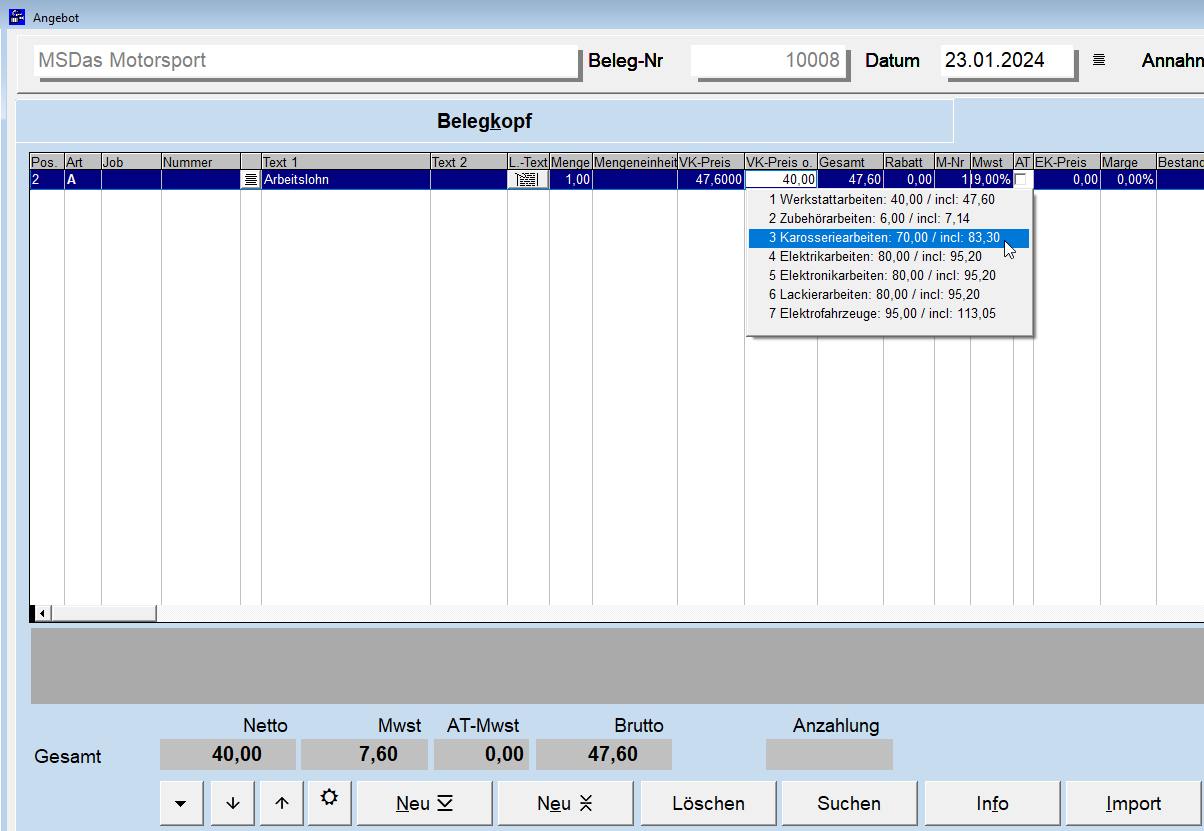
Task: Click the Mwst cell 19,00%
Action: click(x=991, y=180)
